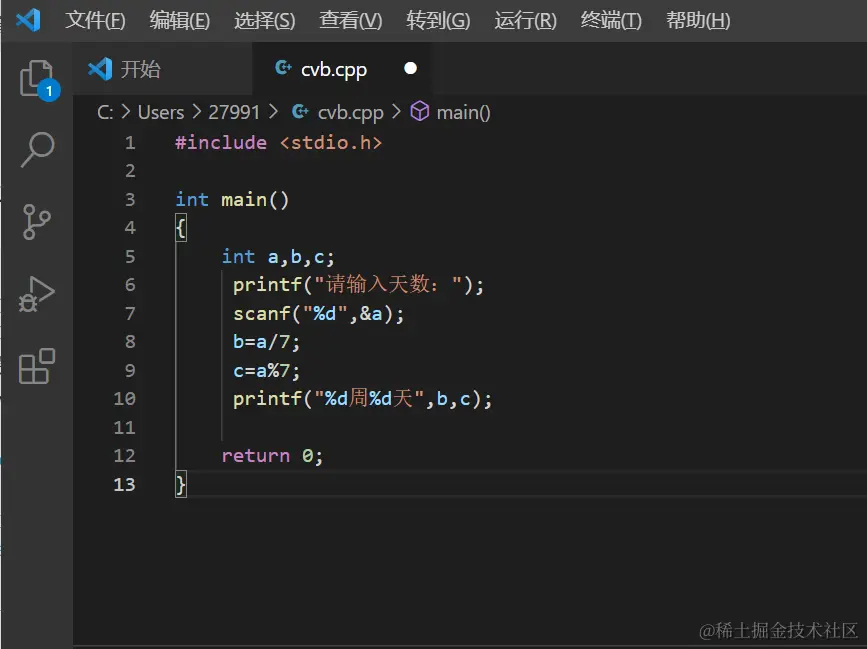Open the 文件 menu

point(95,19)
